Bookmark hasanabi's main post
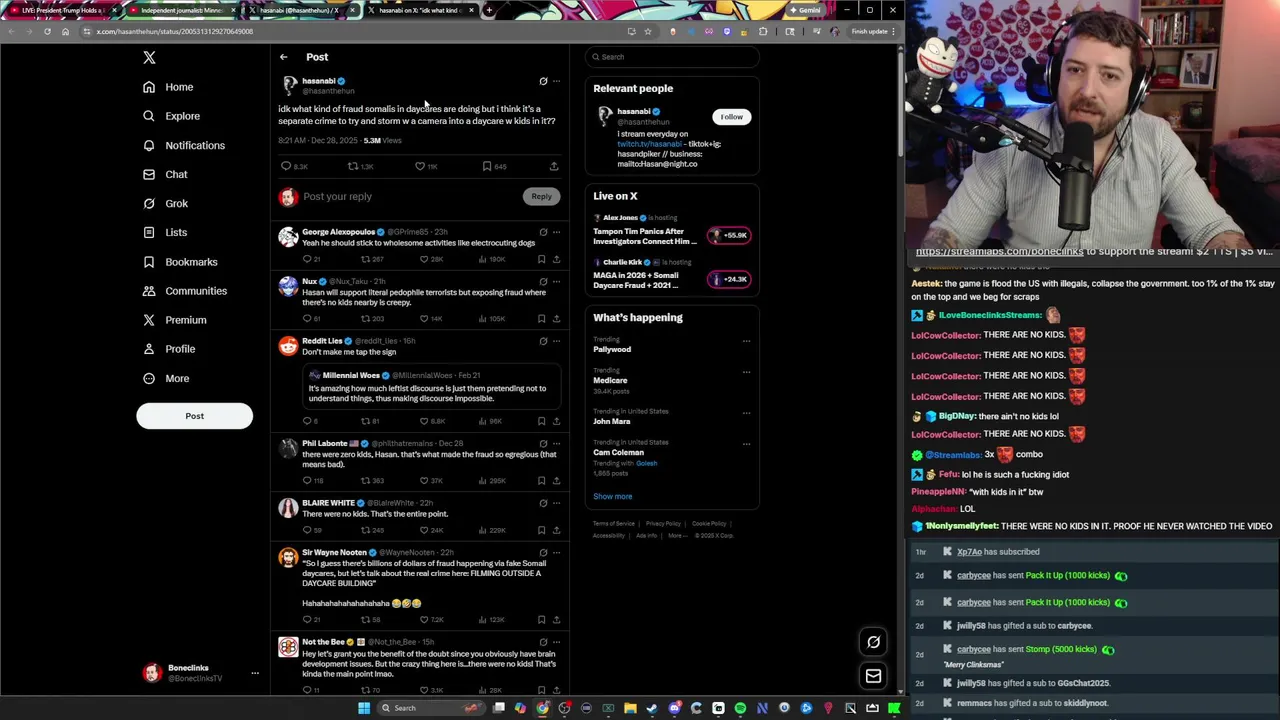 pyautogui.click(x=487, y=166)
